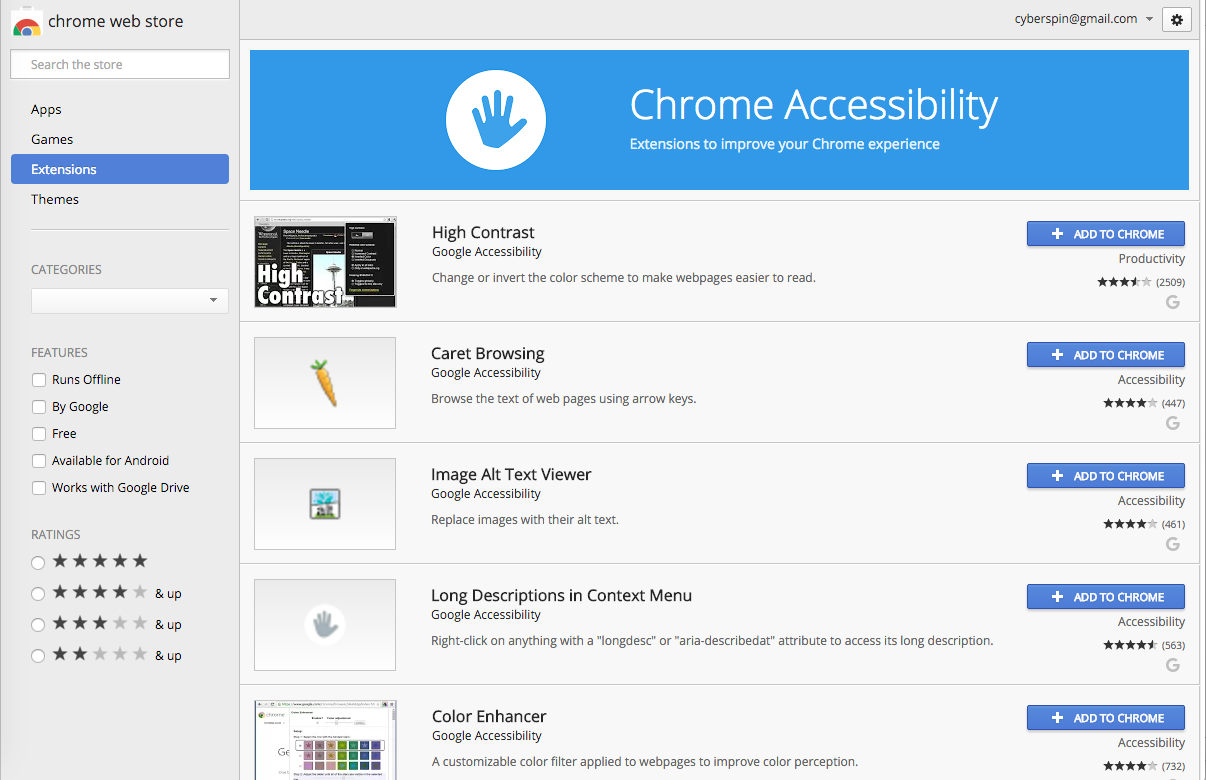
Task: Click the Google badge on Image Alt Text Viewer
Action: (x=1173, y=544)
